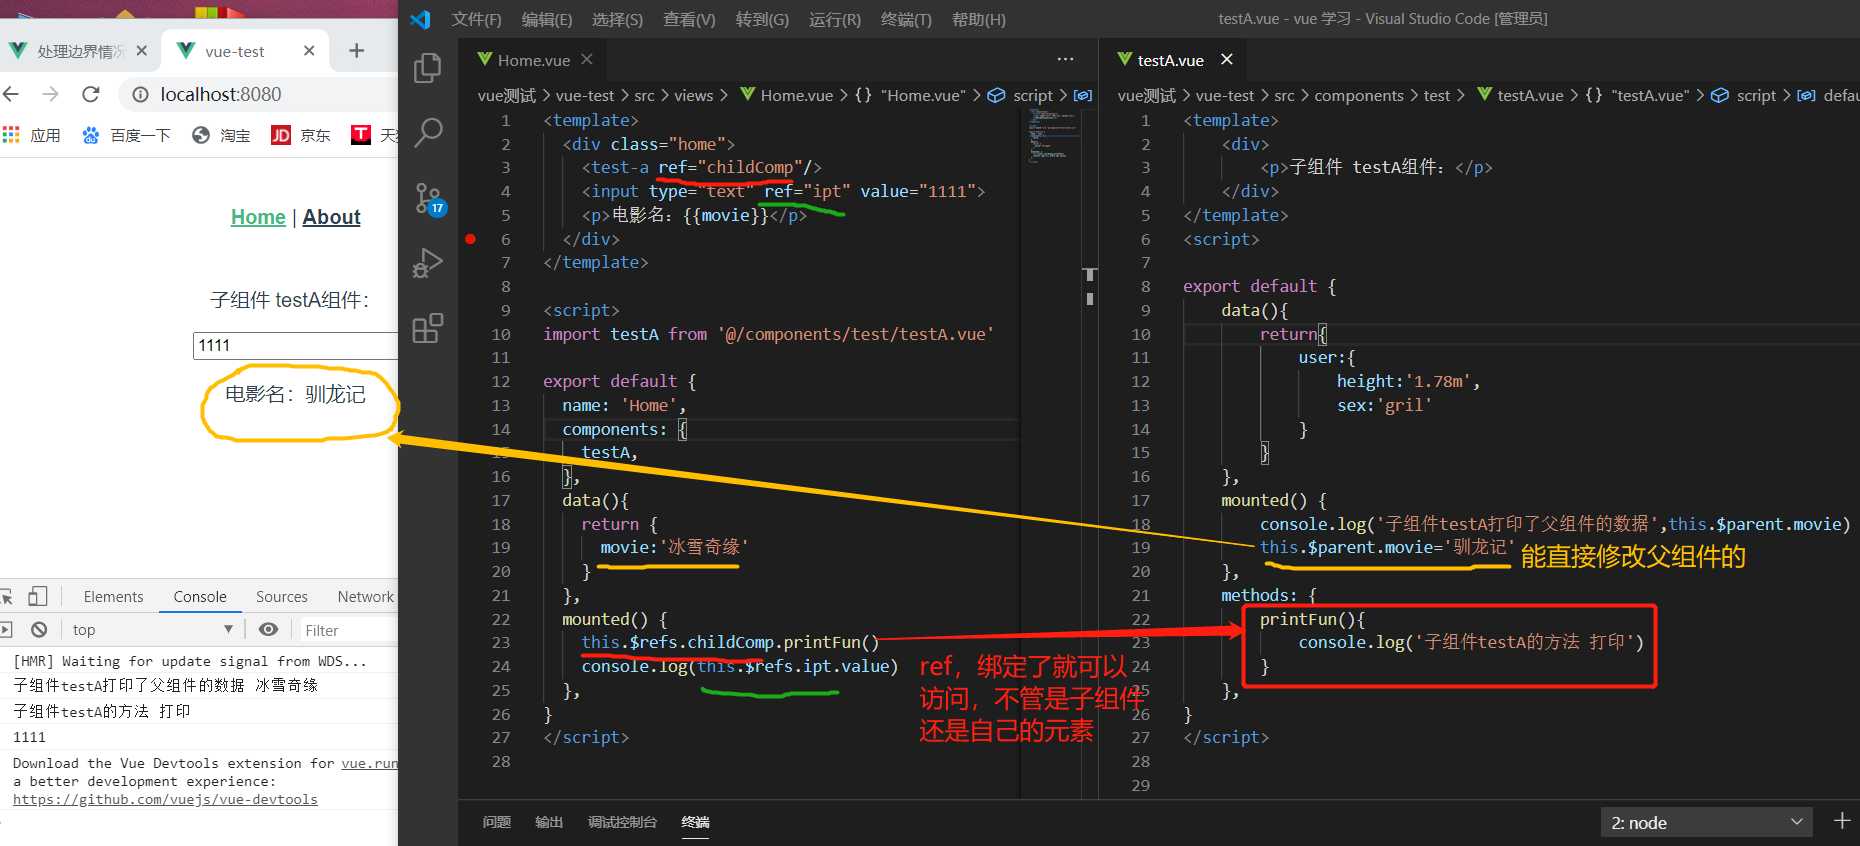
Task: Expand vue测试 breadcrumb in testA.vue editor
Action: 1146,95
